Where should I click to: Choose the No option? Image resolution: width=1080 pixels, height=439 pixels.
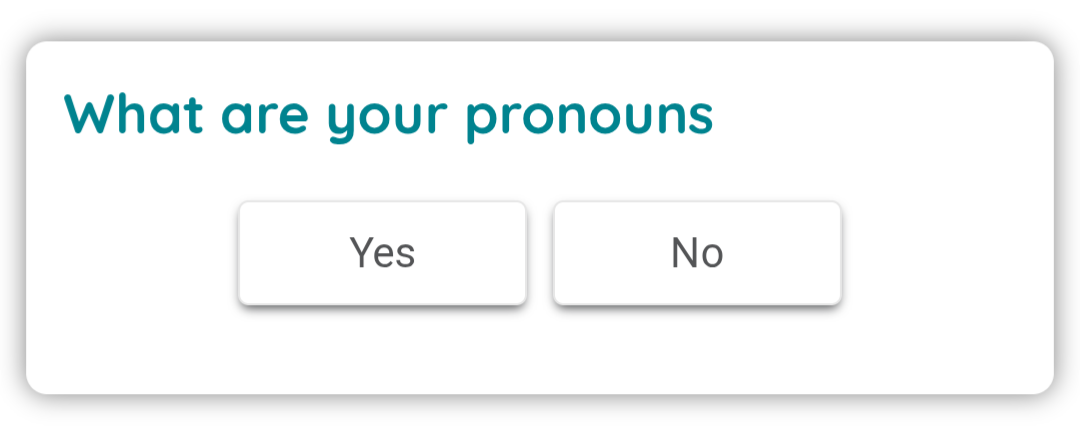click(697, 253)
